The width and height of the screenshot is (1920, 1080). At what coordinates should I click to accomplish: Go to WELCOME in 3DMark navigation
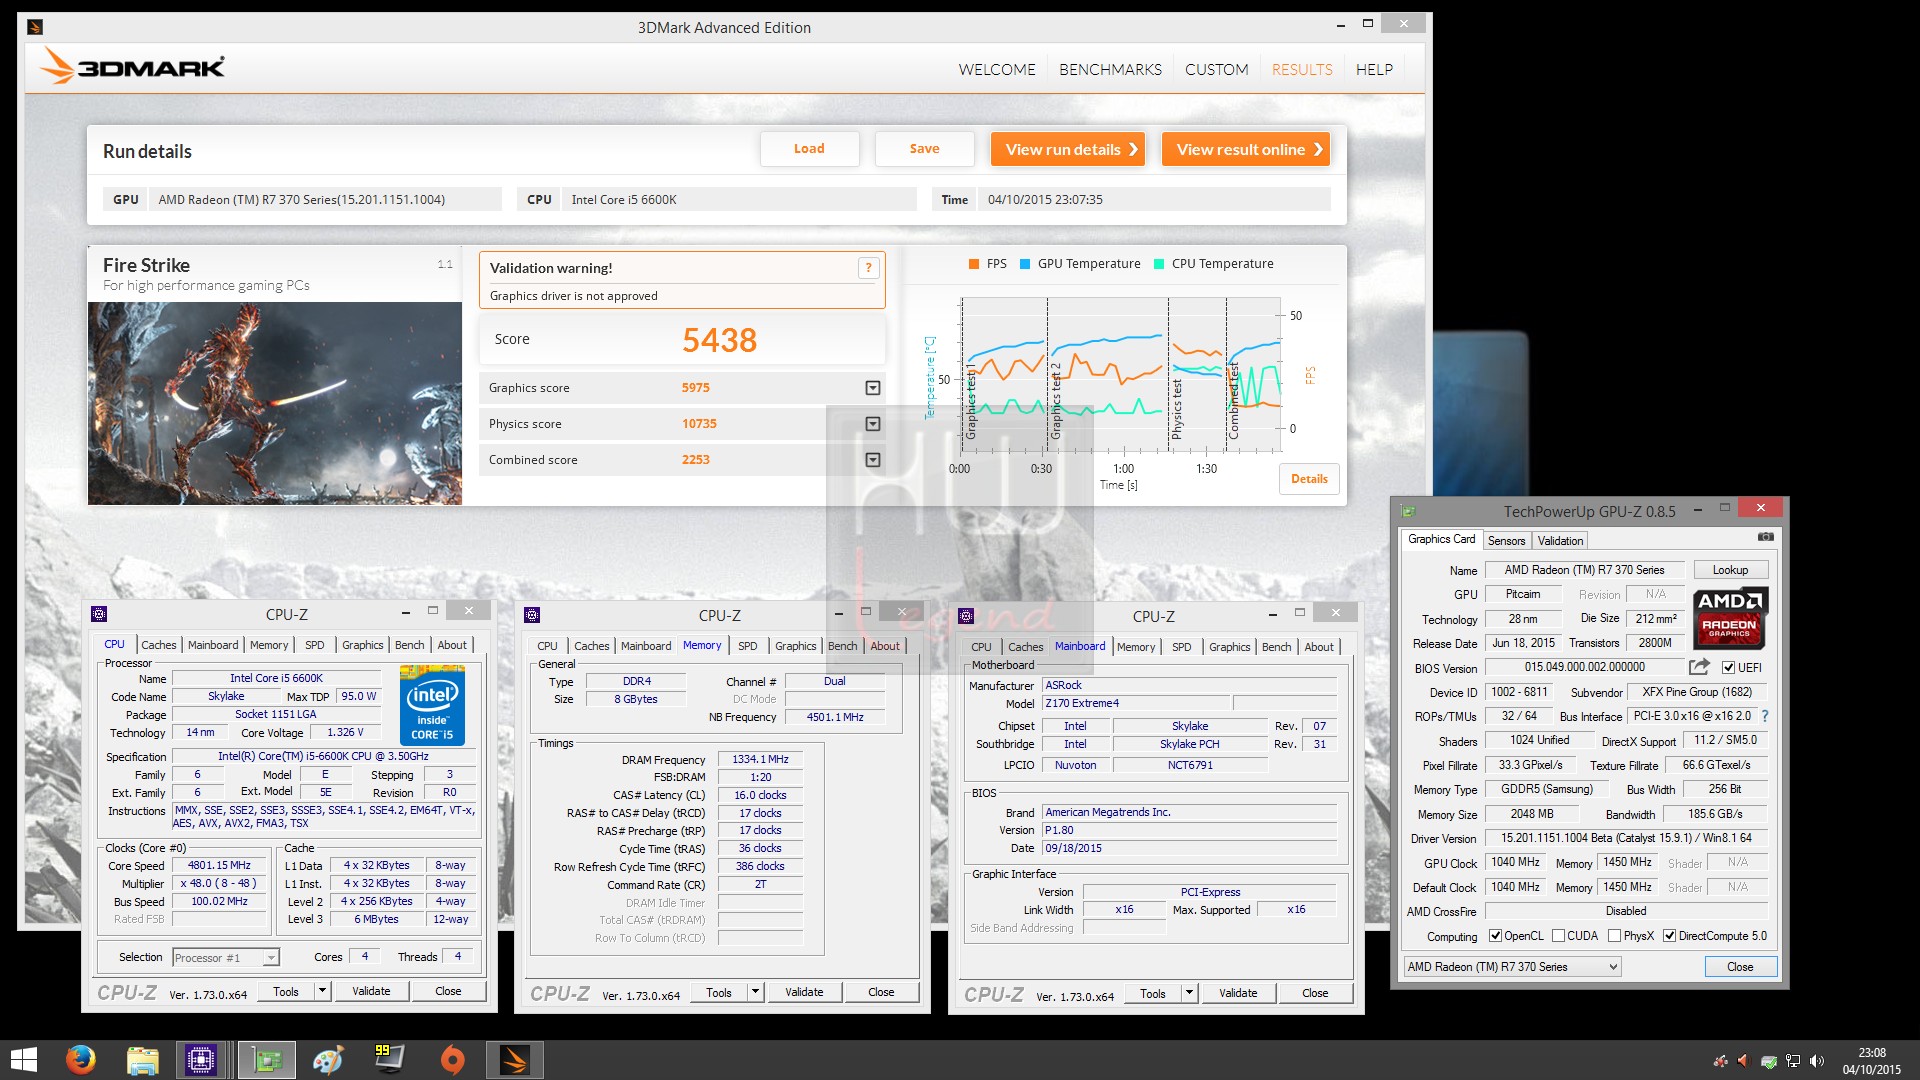[997, 69]
